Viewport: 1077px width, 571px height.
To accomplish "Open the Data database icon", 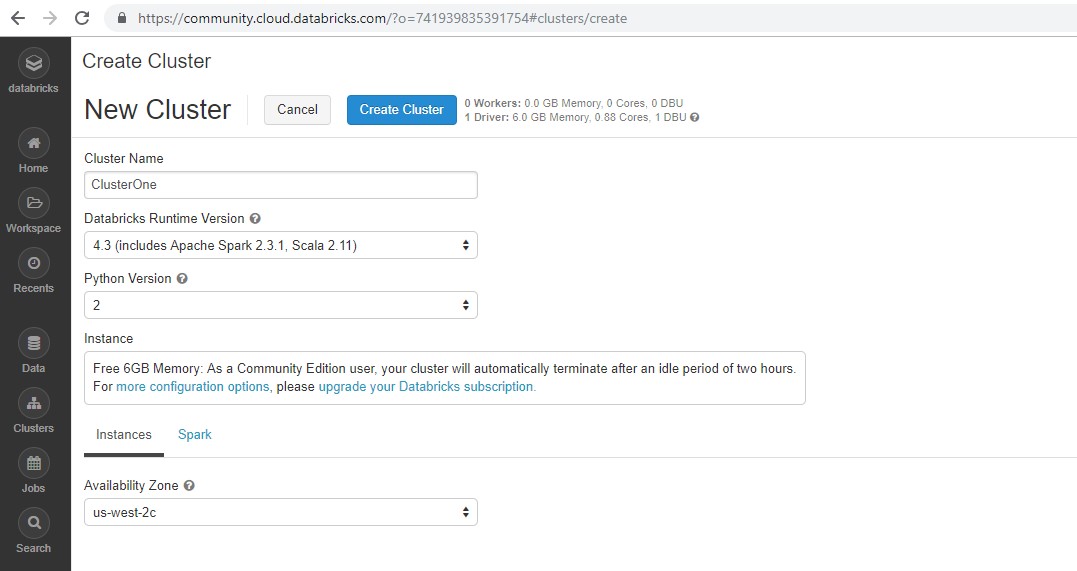I will point(34,343).
